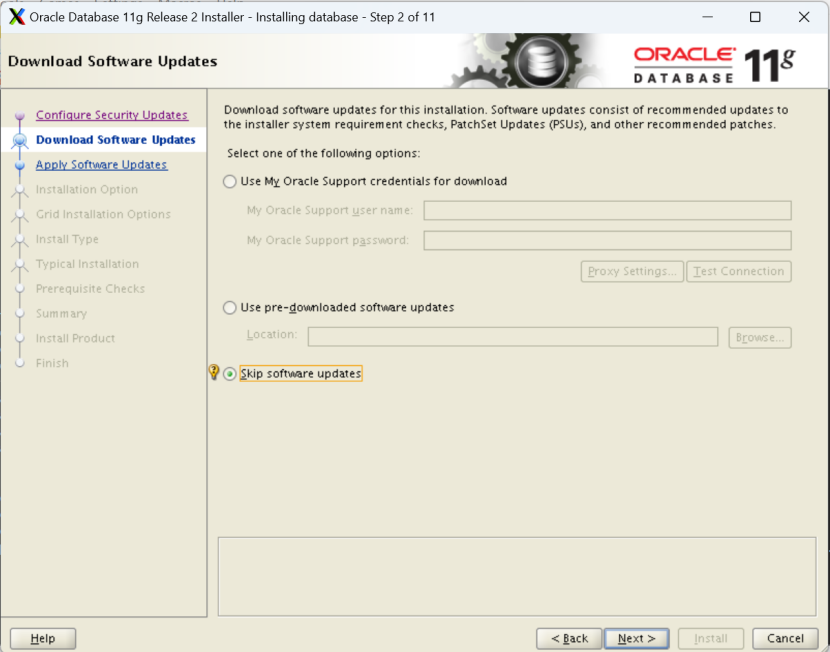Click the Help button
Screen dimensions: 830x652
coord(42,638)
